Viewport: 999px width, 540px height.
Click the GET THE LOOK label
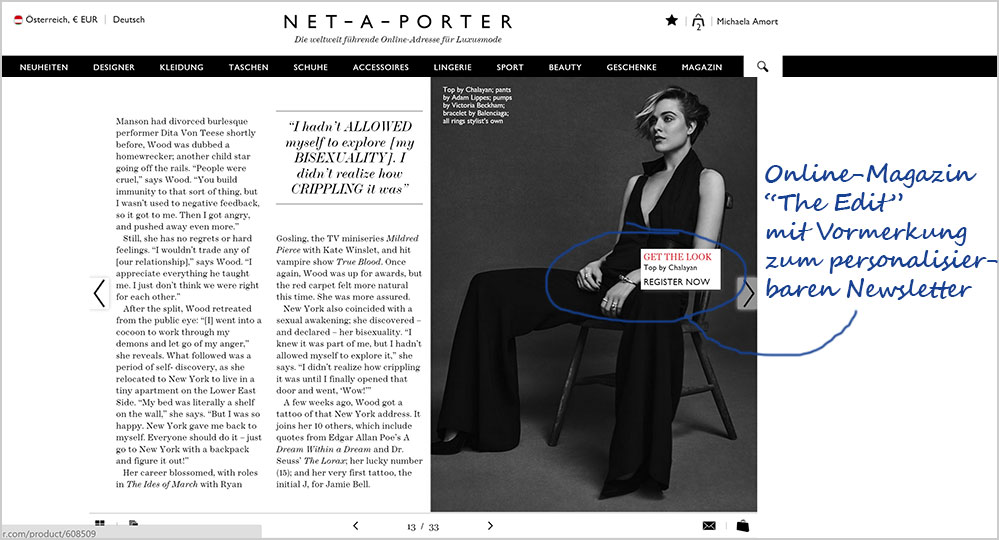tap(677, 257)
